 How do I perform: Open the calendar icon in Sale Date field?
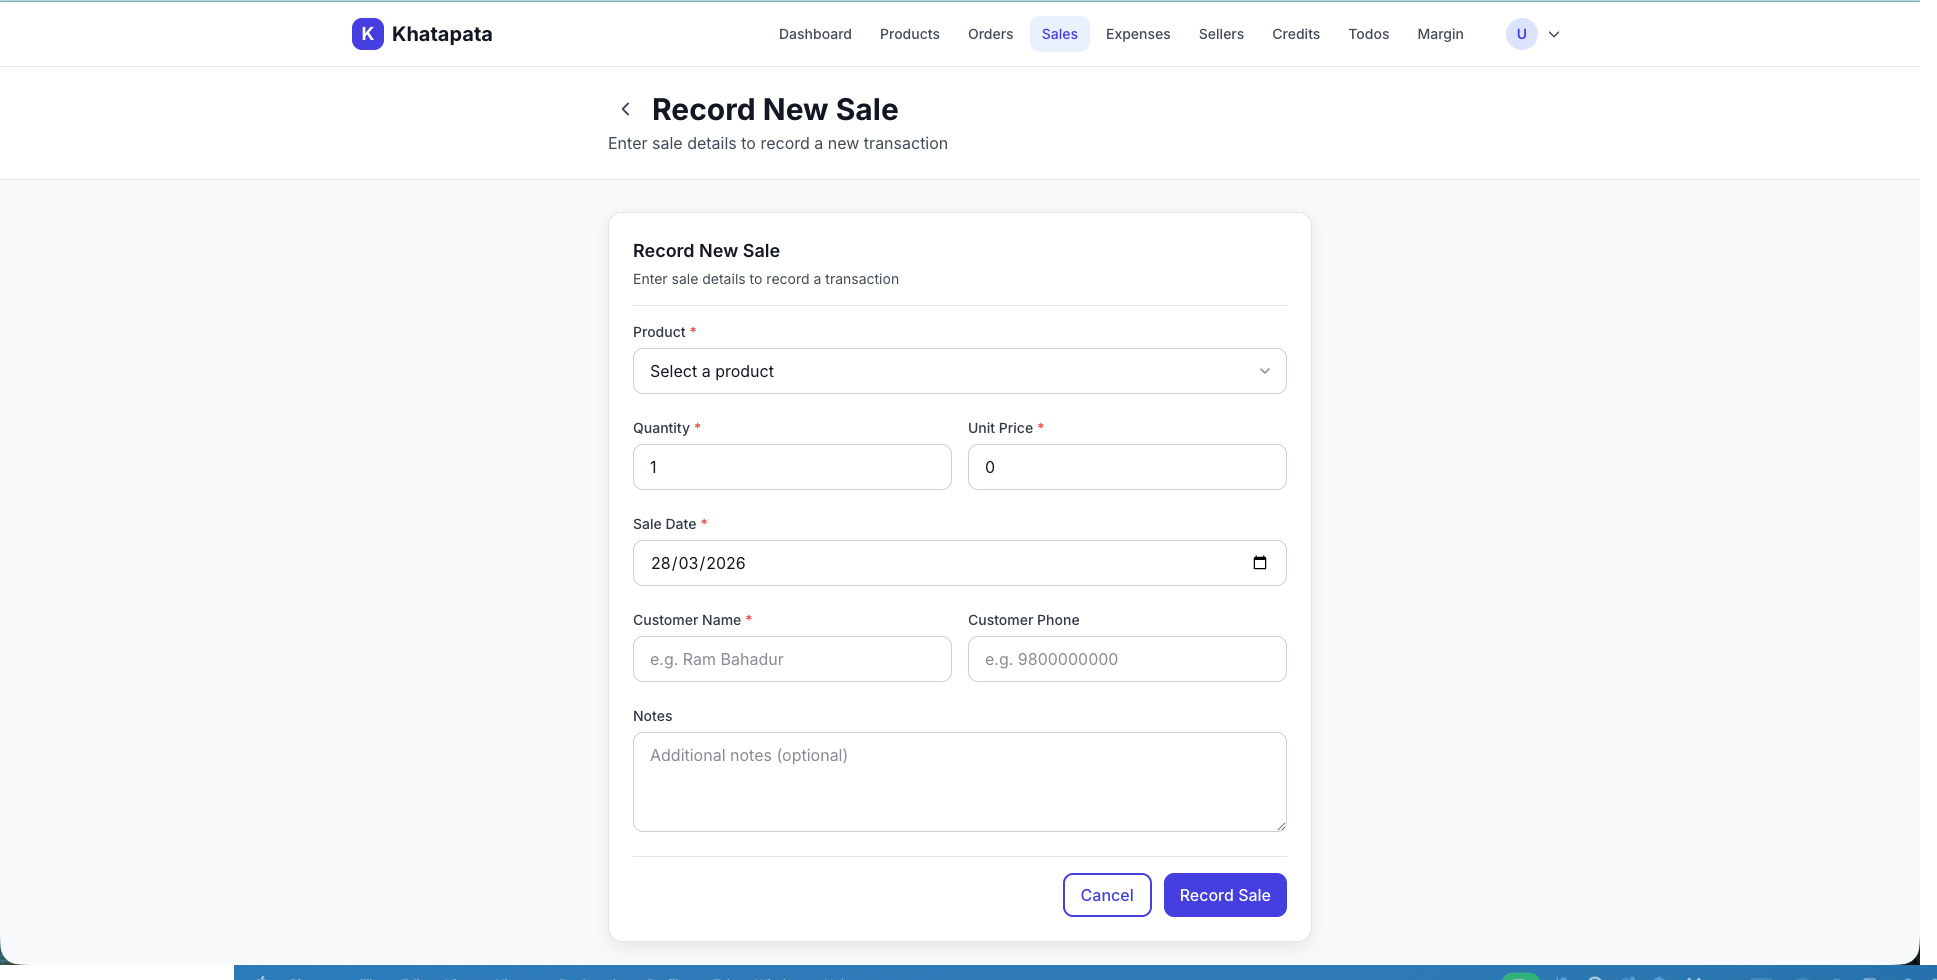(1259, 562)
